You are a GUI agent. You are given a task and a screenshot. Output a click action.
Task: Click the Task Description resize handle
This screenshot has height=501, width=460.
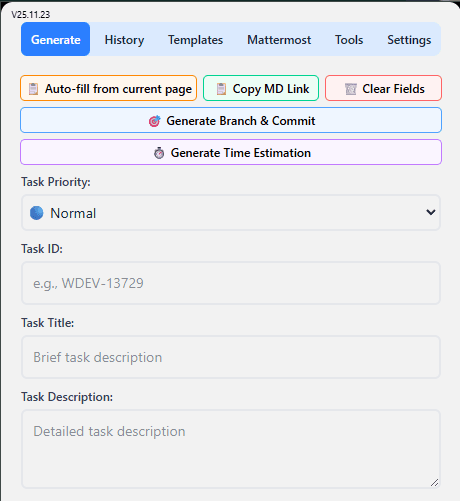[x=434, y=482]
